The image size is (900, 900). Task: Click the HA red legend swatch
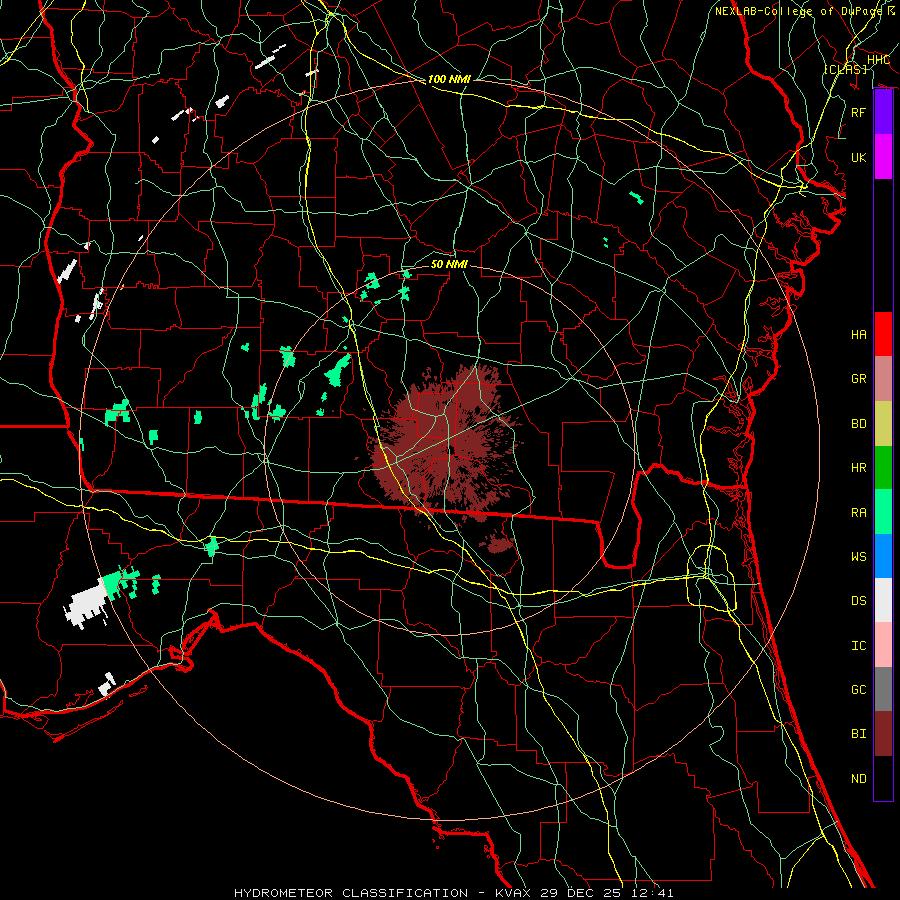pyautogui.click(x=883, y=334)
